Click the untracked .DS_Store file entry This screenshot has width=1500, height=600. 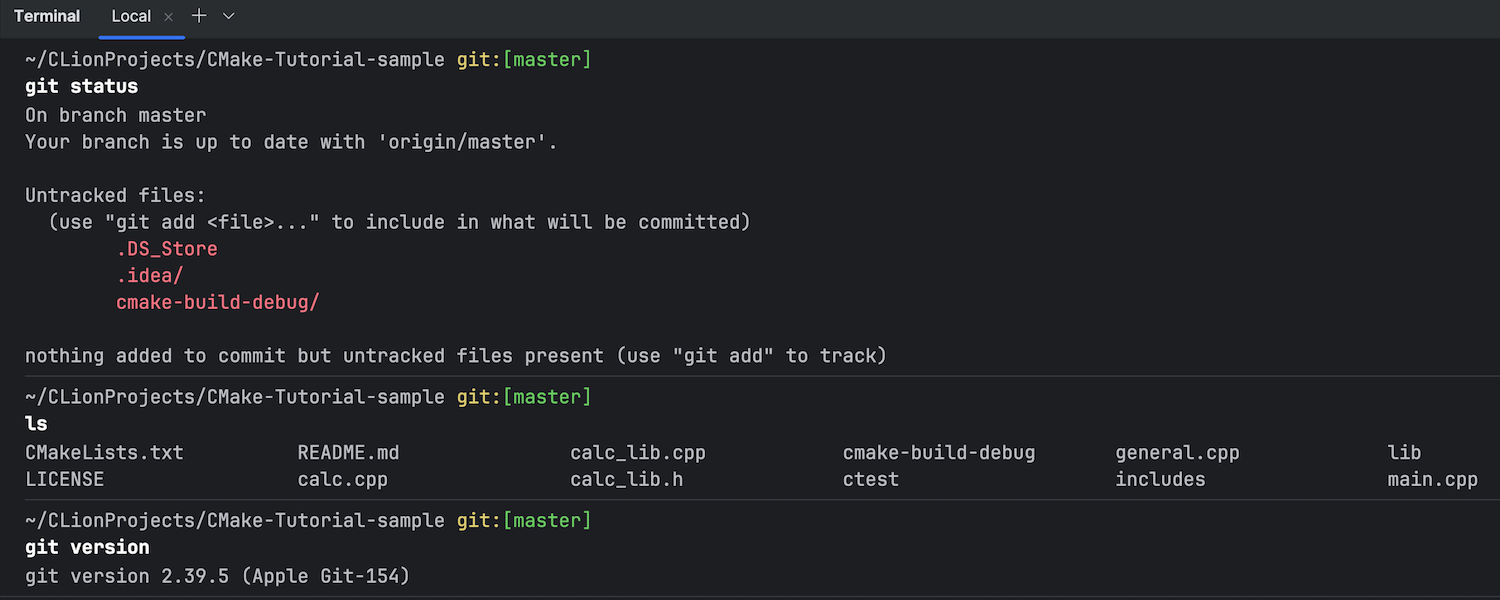tap(167, 249)
